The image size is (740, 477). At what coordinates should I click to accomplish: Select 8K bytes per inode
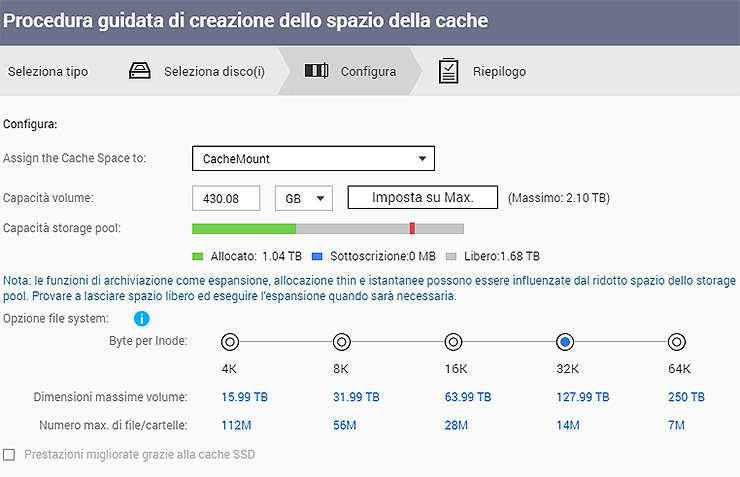click(x=342, y=342)
